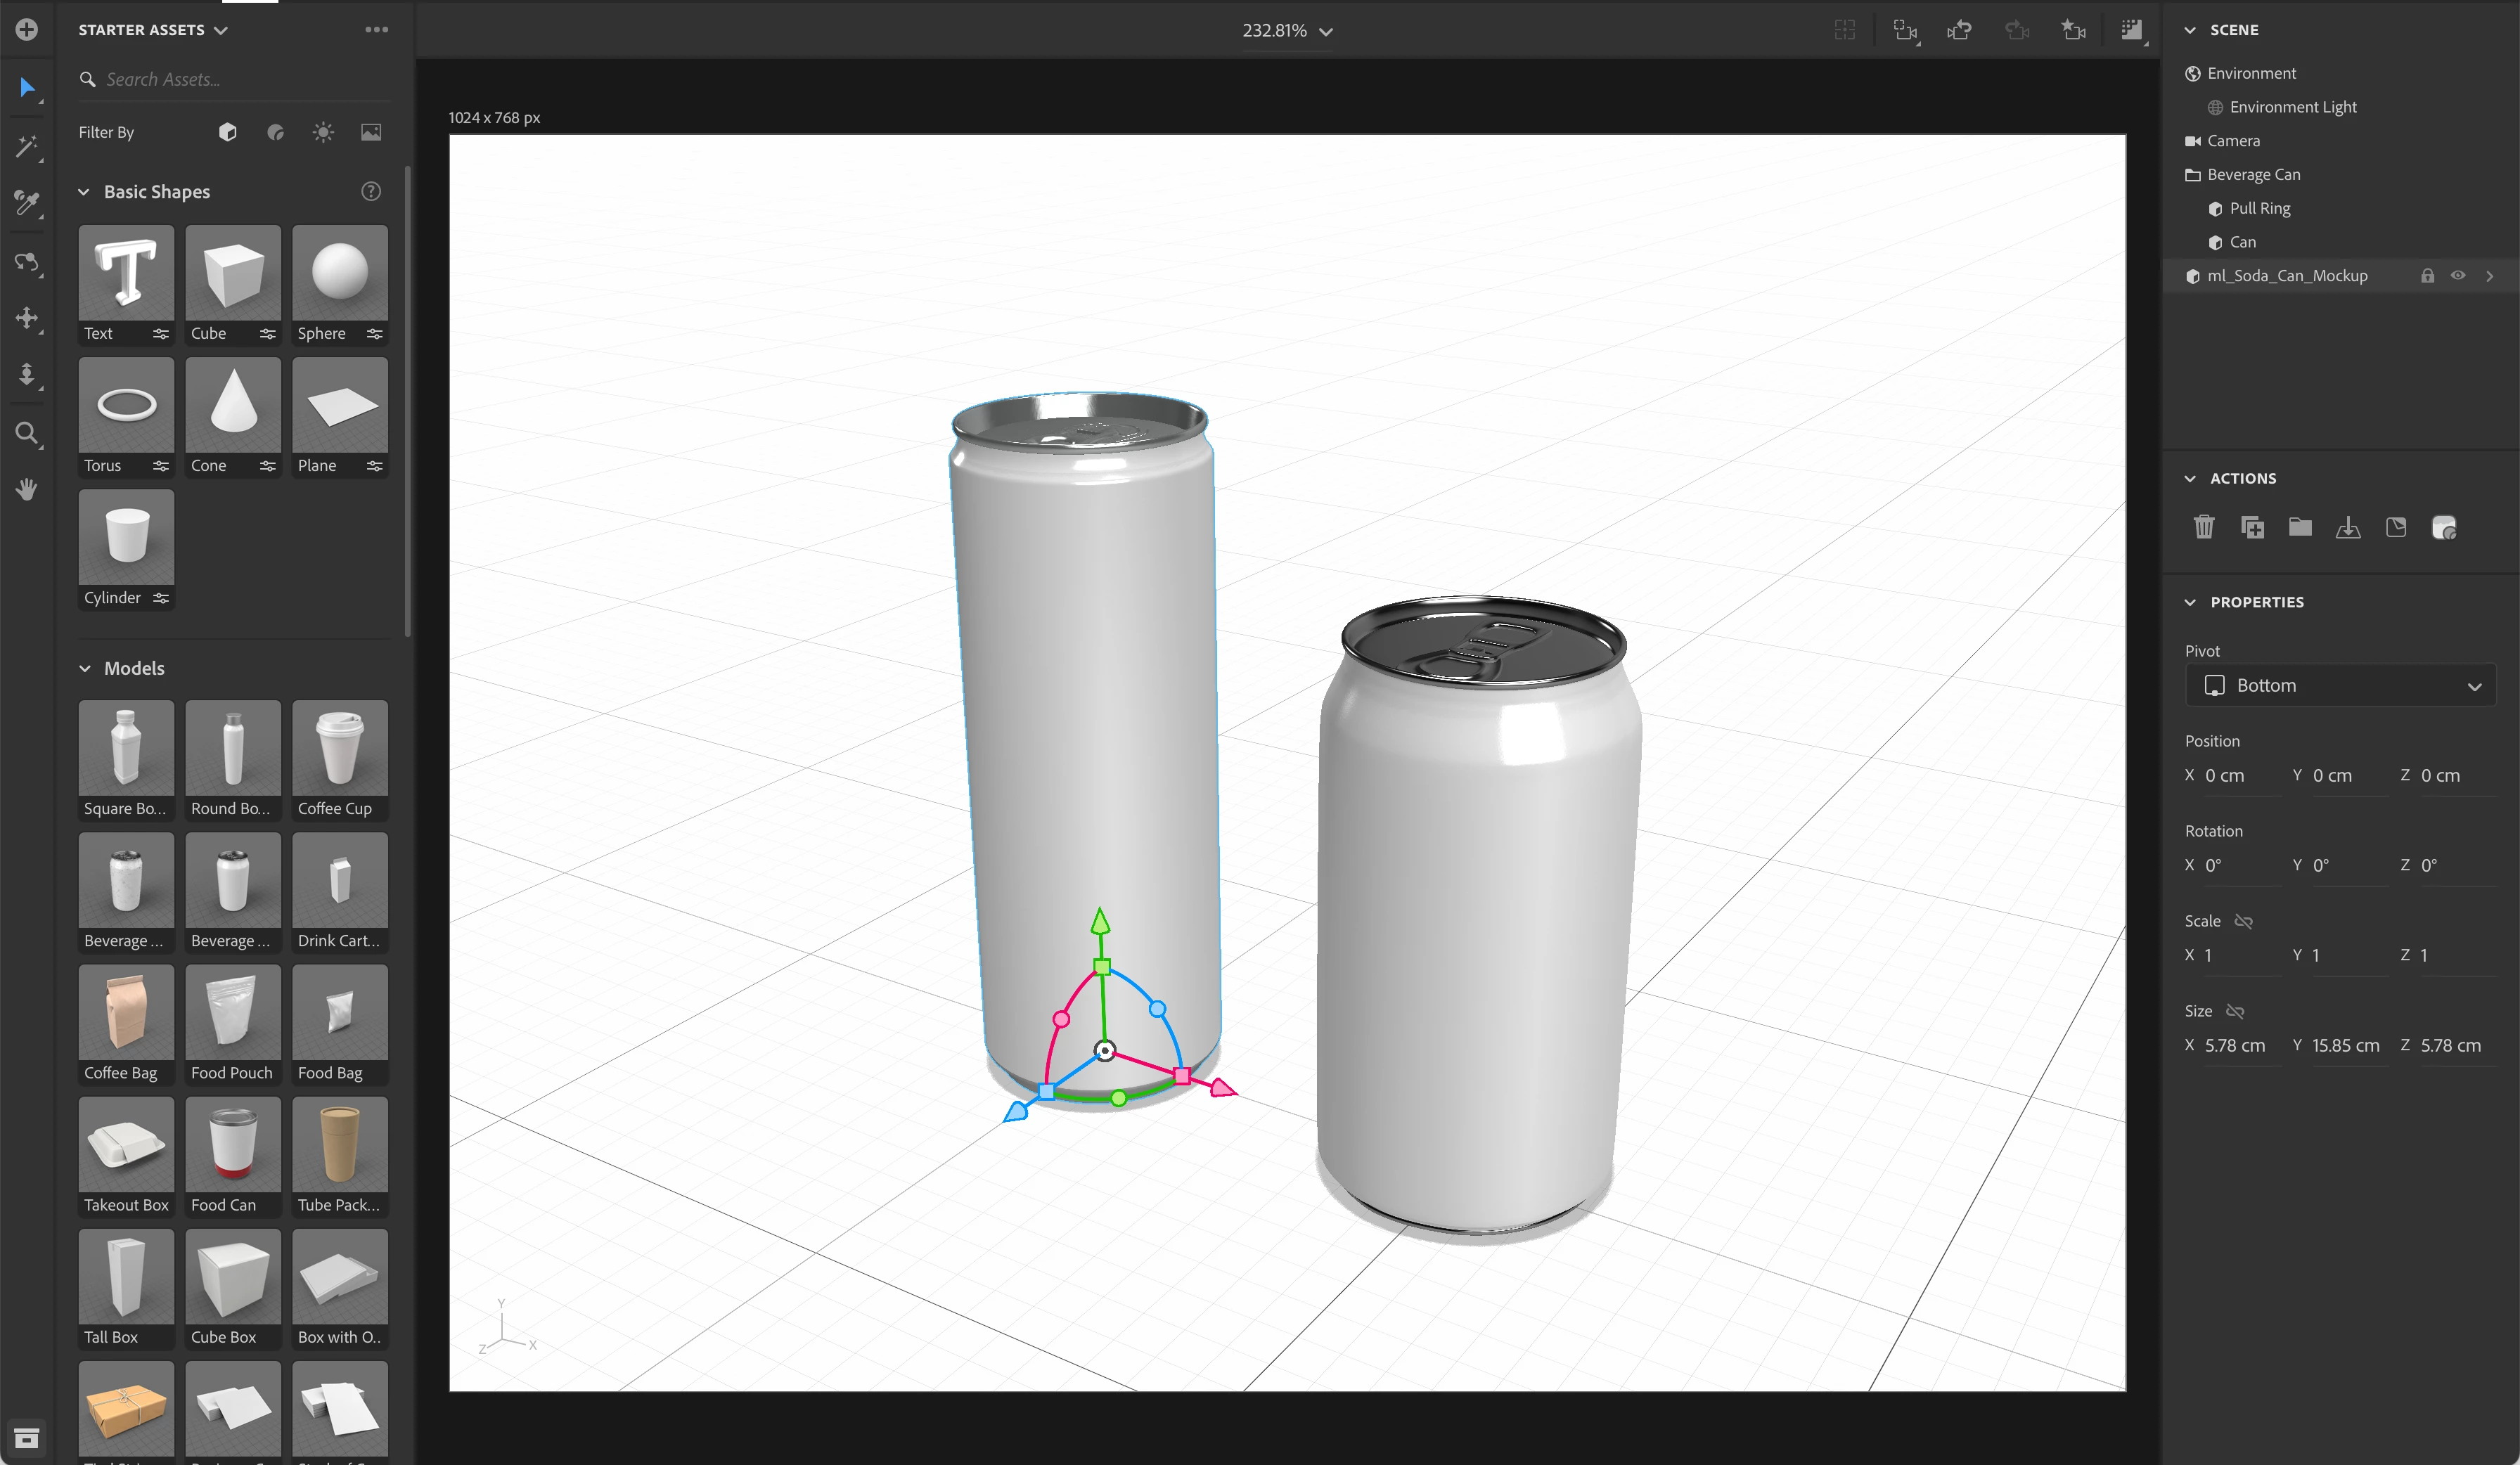Open the 232.81% zoom dropdown

[1287, 31]
